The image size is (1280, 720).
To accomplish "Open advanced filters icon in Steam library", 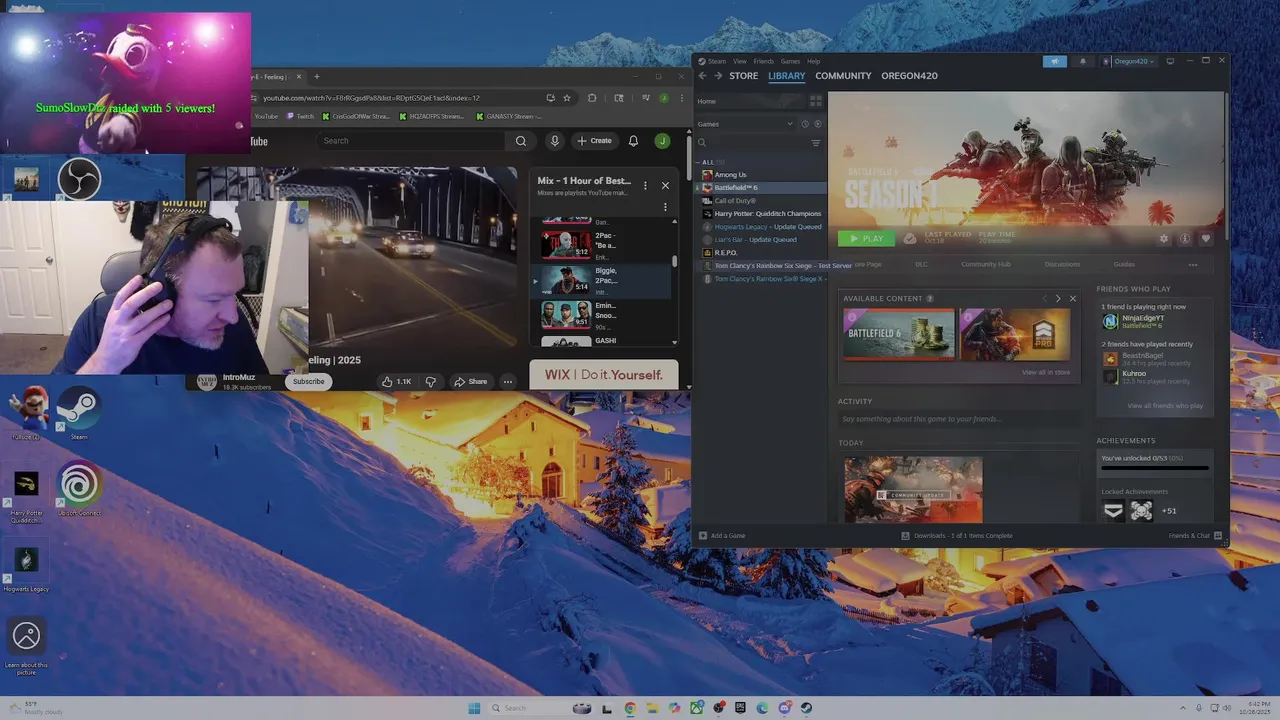I will click(816, 143).
